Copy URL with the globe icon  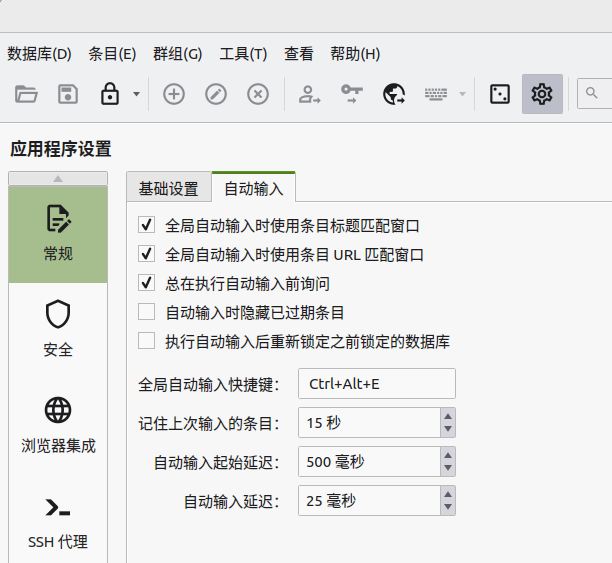pyautogui.click(x=394, y=94)
